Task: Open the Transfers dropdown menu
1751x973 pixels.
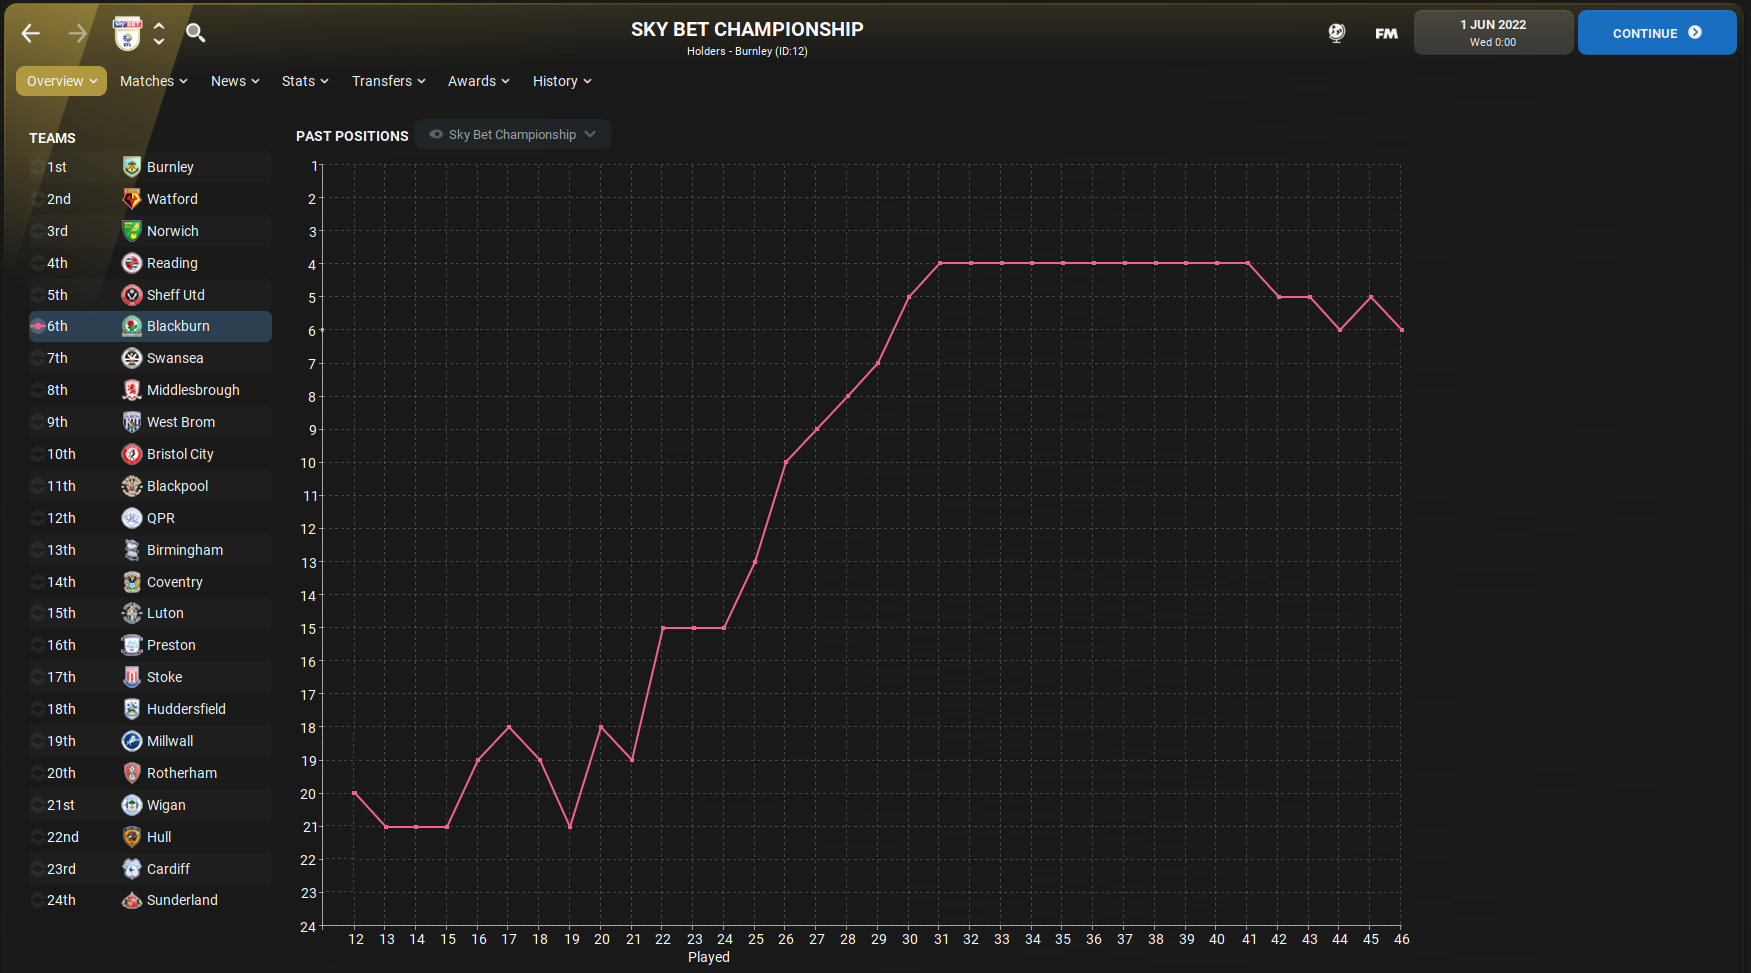Action: tap(388, 81)
